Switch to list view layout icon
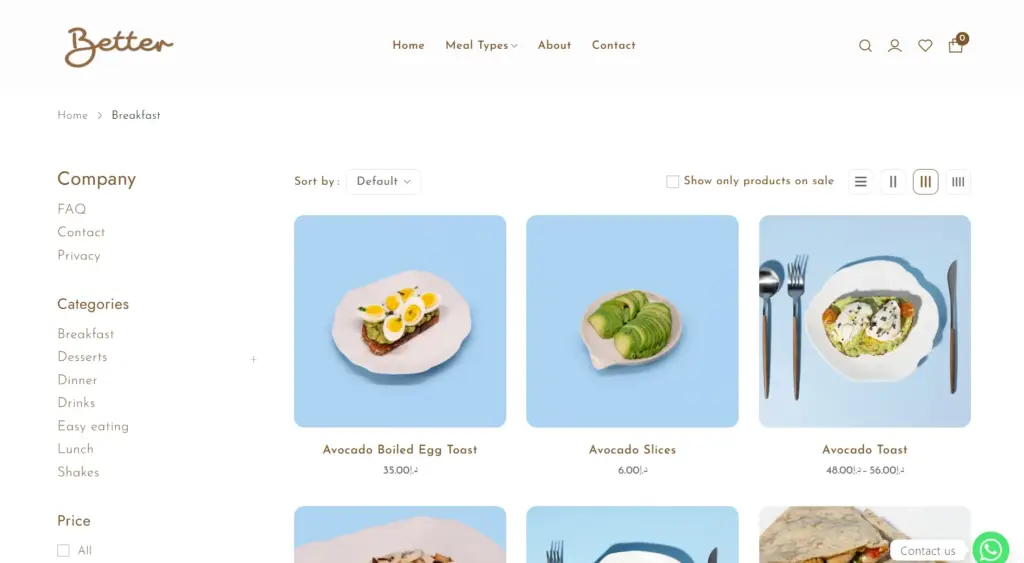Screen dimensions: 1024x563 tap(861, 182)
